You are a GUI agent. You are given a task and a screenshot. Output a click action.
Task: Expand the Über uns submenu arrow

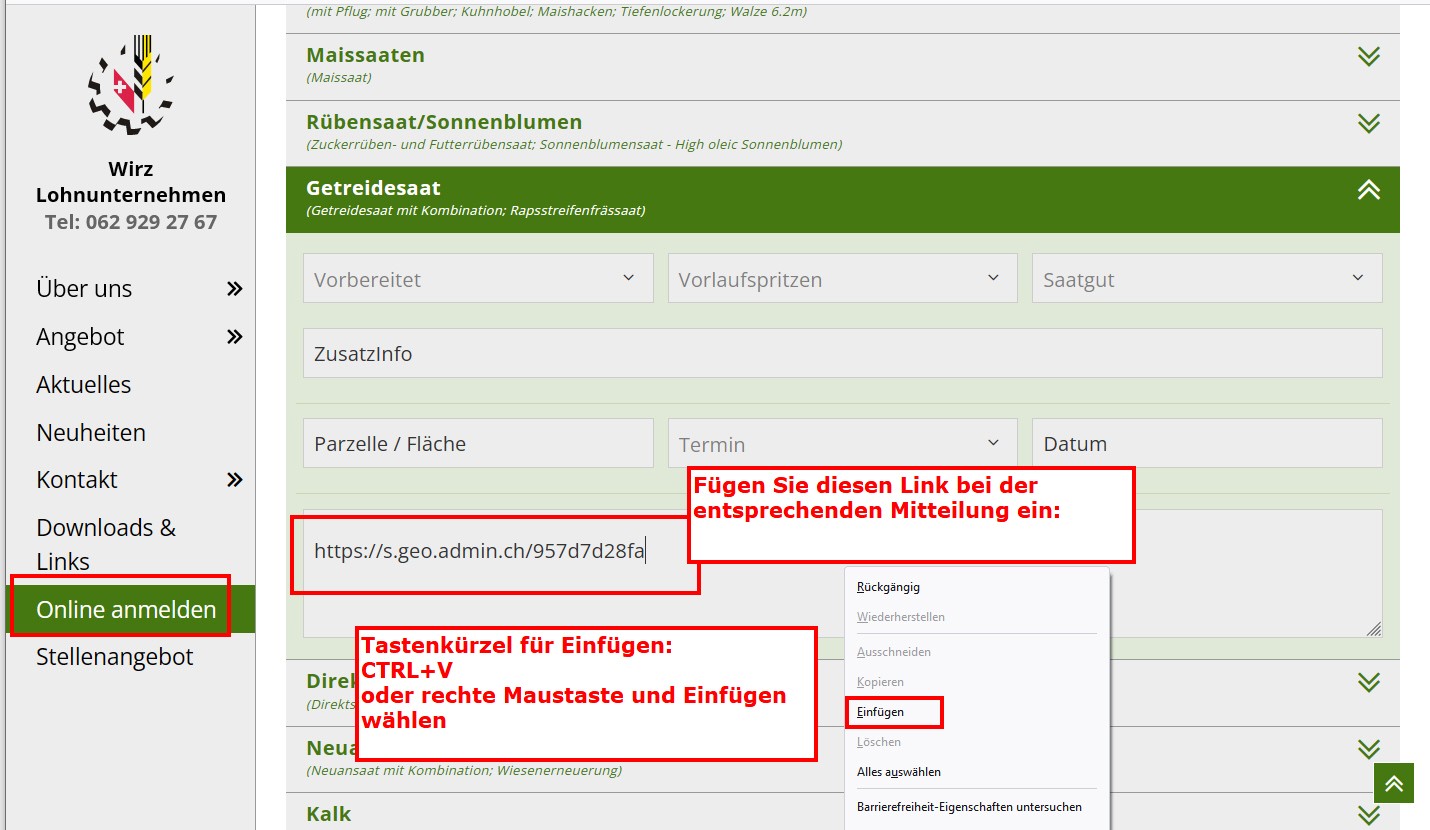[x=234, y=289]
